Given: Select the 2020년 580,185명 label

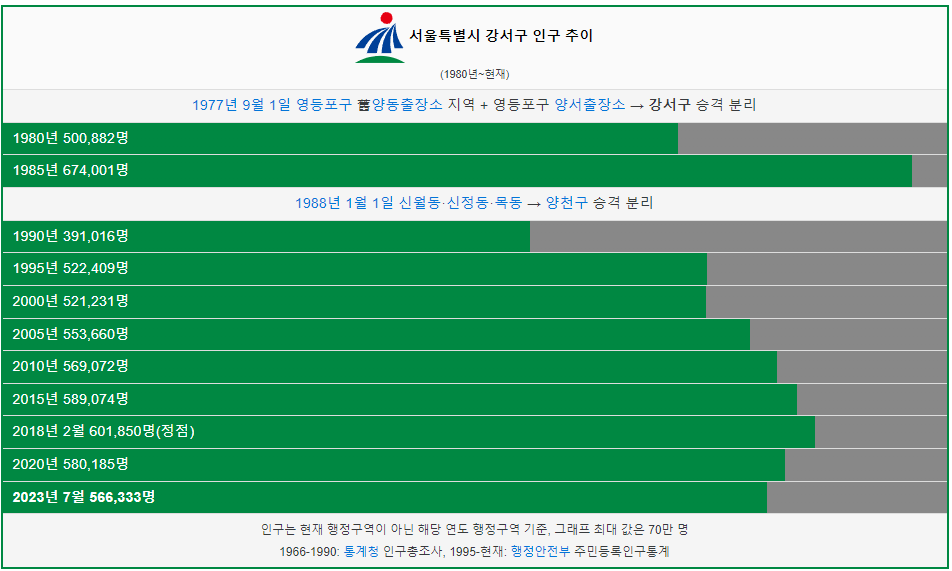Looking at the screenshot, I should 70,465.
